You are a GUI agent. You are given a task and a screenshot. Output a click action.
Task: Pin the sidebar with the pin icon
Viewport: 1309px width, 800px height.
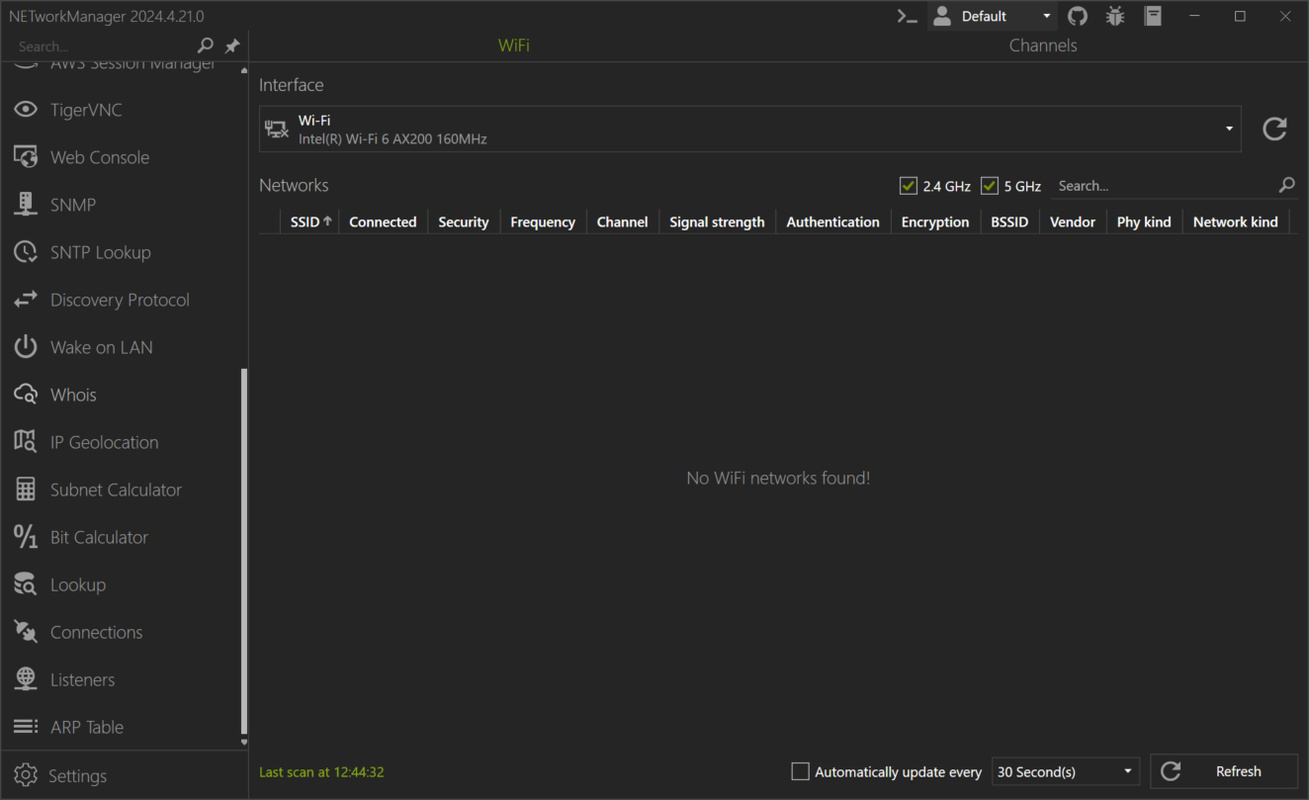tap(232, 46)
